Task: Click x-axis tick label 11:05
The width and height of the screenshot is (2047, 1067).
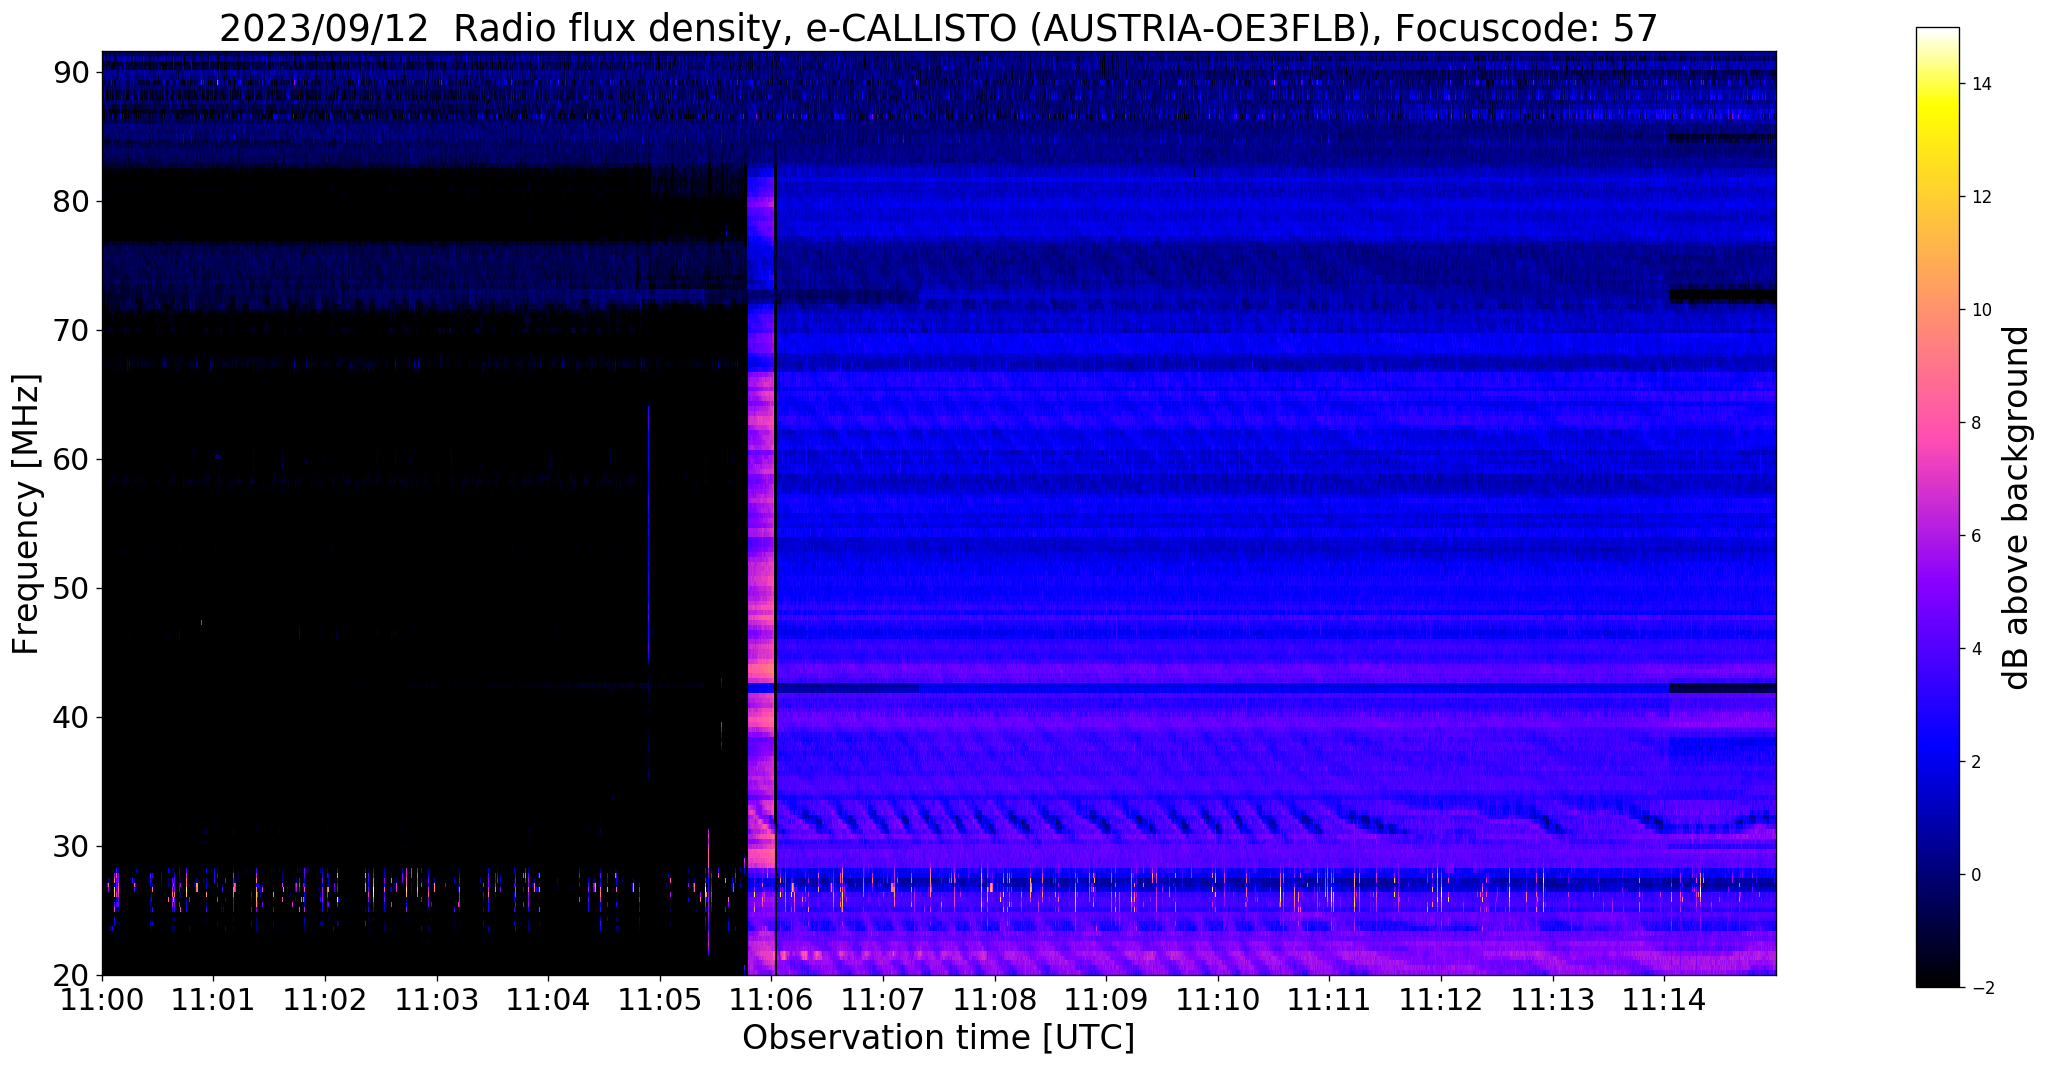Action: (660, 999)
